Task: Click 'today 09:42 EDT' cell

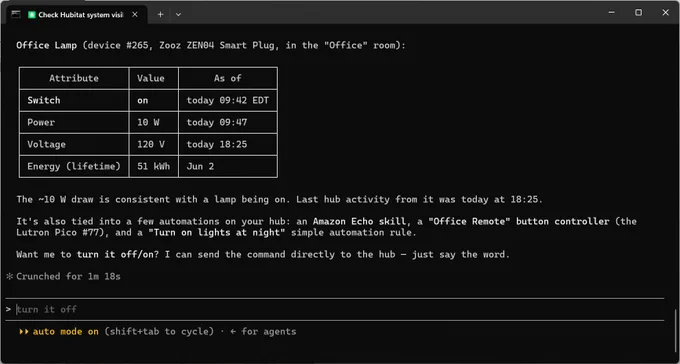Action: tap(228, 100)
